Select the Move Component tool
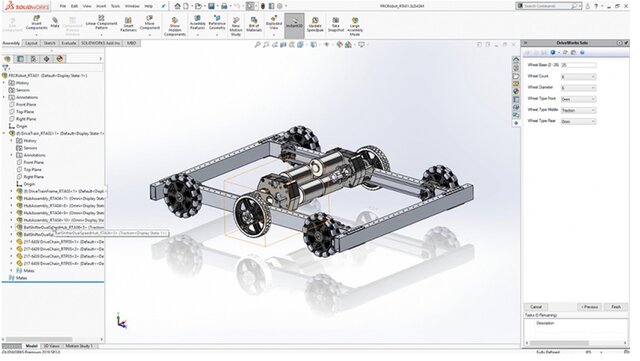 pos(149,23)
